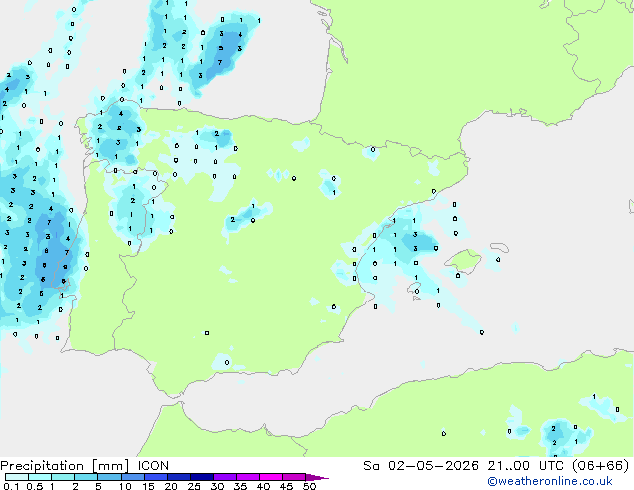Click the weatheronline.co.uk copyright link
Image resolution: width=634 pixels, height=490 pixels.
point(550,481)
